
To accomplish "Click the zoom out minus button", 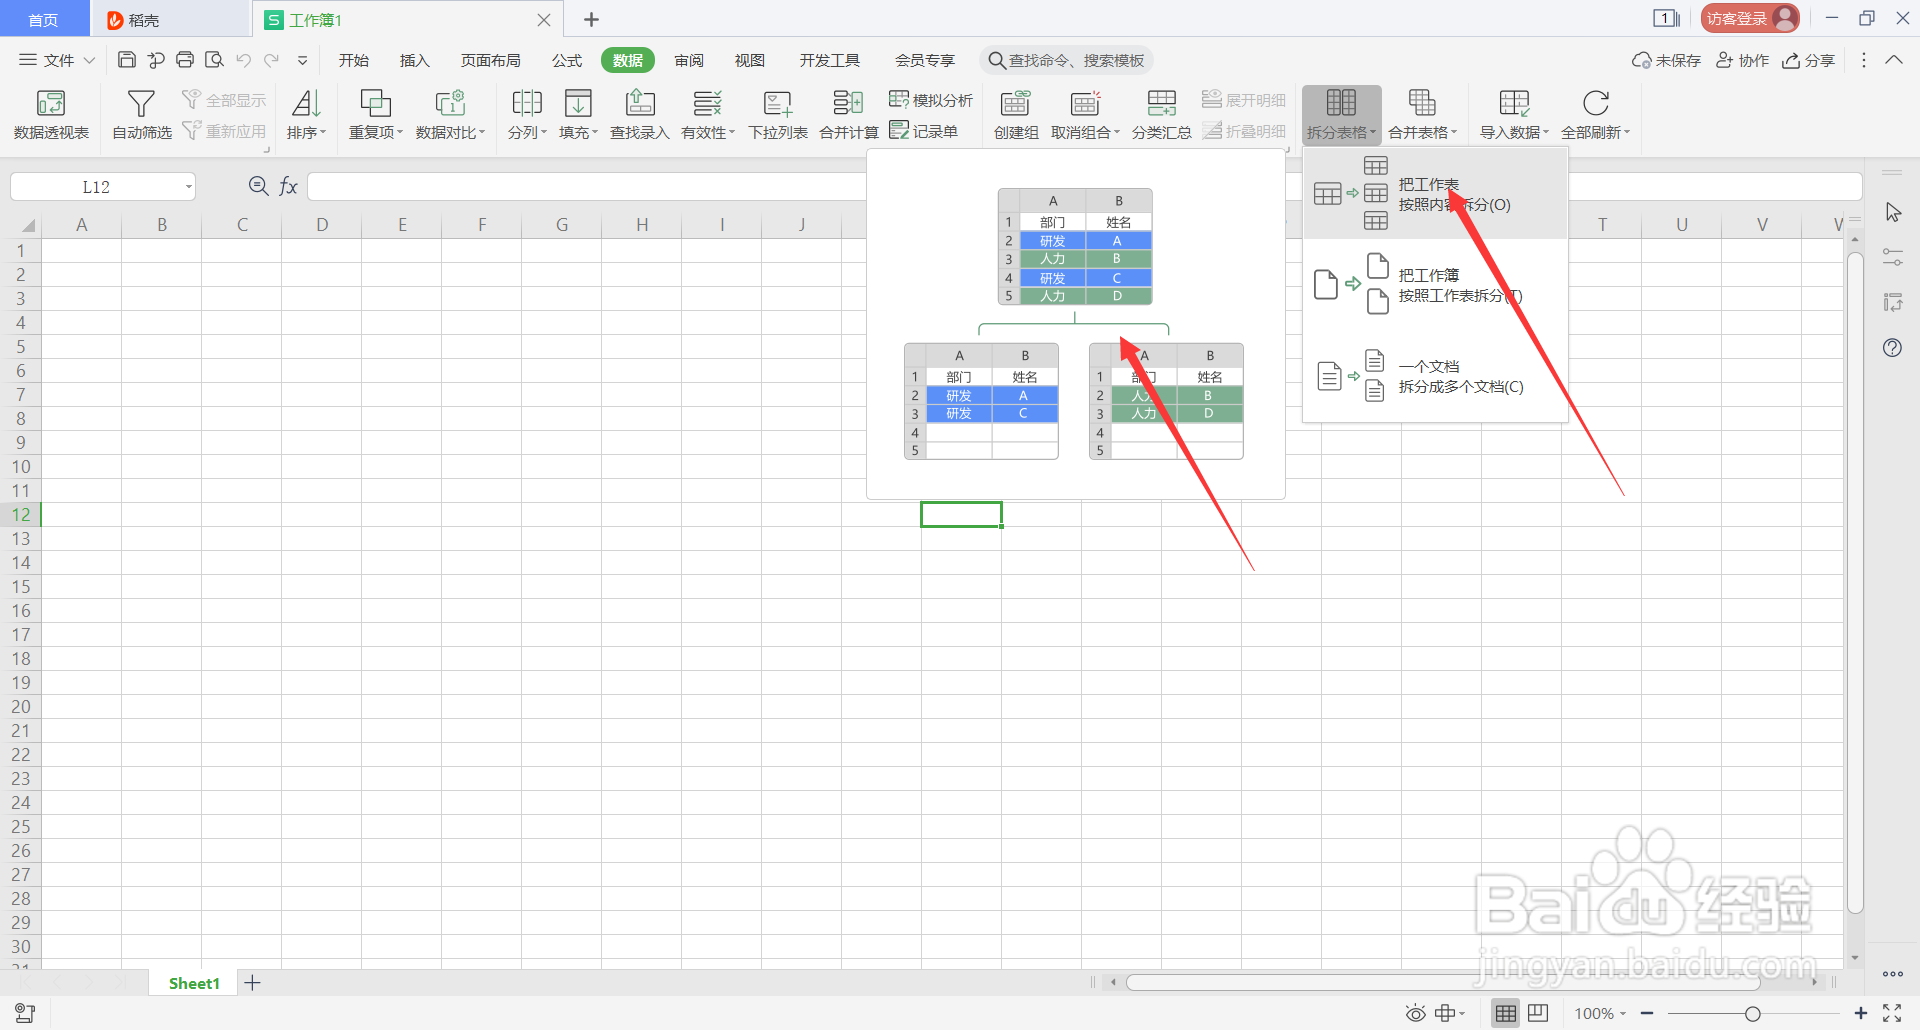I will pyautogui.click(x=1647, y=1013).
